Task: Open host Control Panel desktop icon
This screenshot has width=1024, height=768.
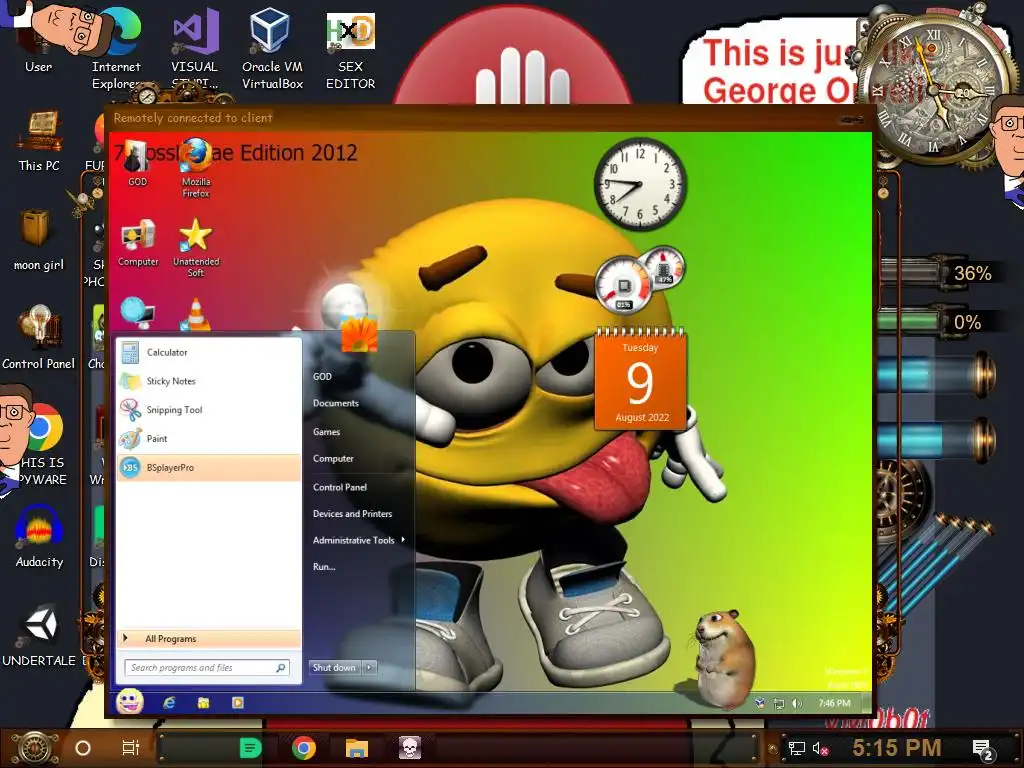Action: [x=39, y=338]
